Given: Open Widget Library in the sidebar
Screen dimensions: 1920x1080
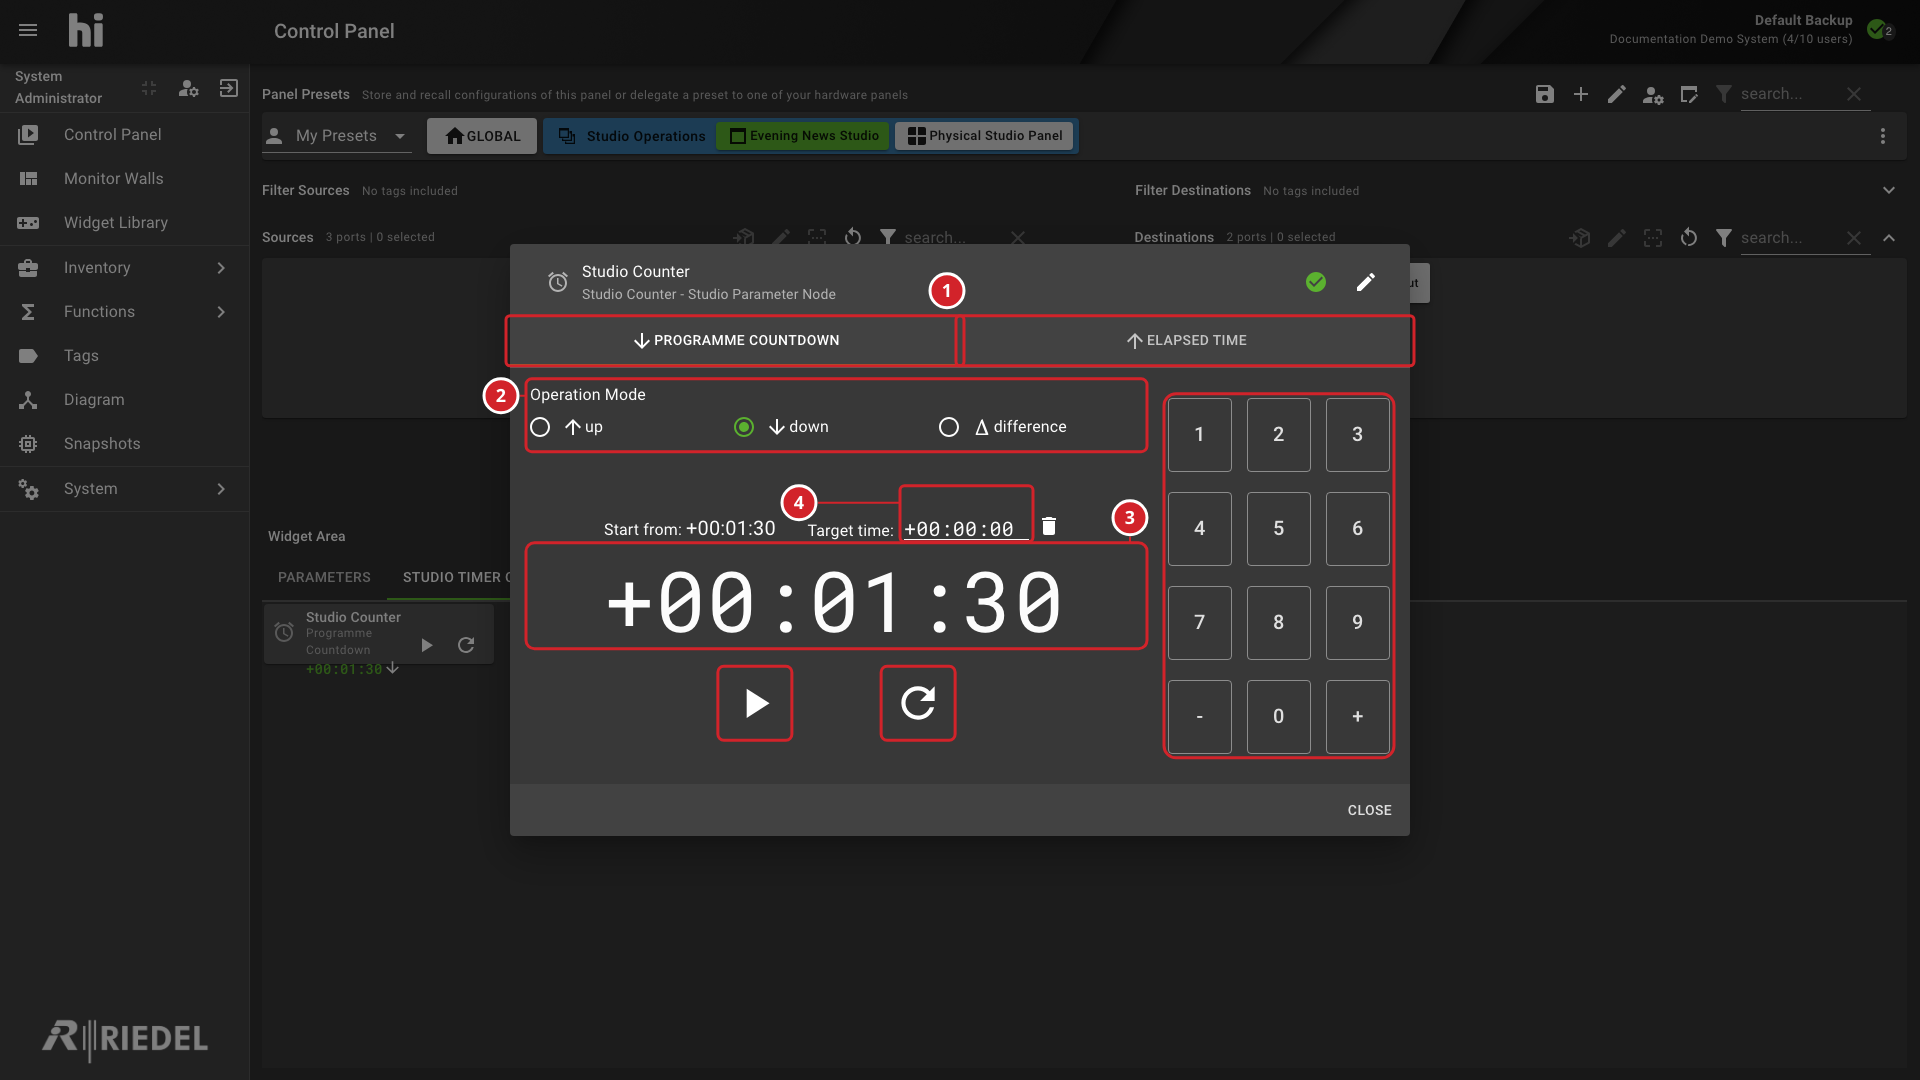Looking at the screenshot, I should point(124,223).
